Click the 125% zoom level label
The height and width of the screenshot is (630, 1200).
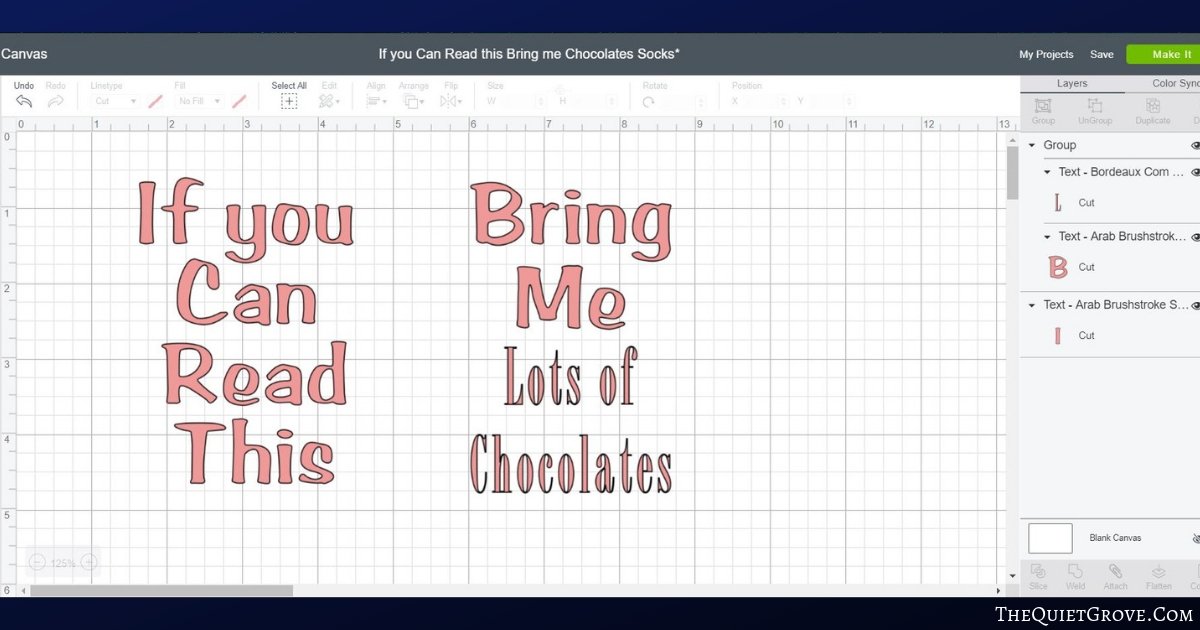pos(63,564)
